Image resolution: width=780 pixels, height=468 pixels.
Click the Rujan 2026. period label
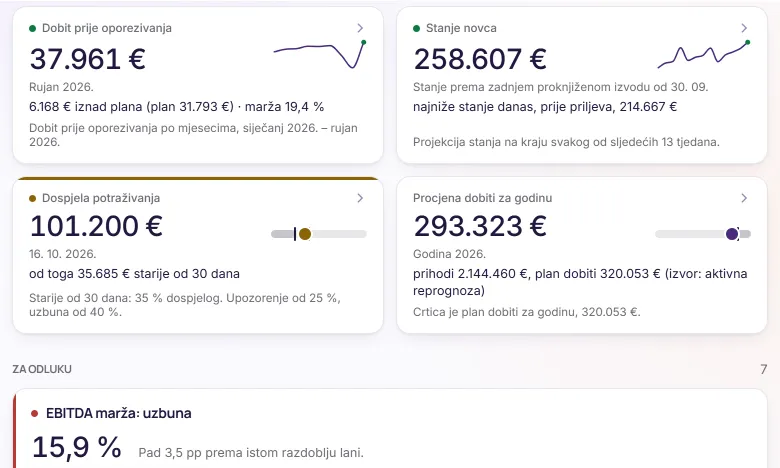click(x=61, y=87)
